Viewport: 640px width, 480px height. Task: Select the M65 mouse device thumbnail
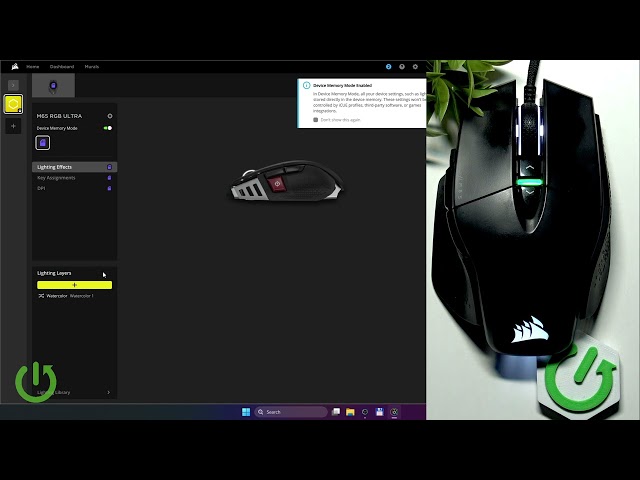click(53, 86)
